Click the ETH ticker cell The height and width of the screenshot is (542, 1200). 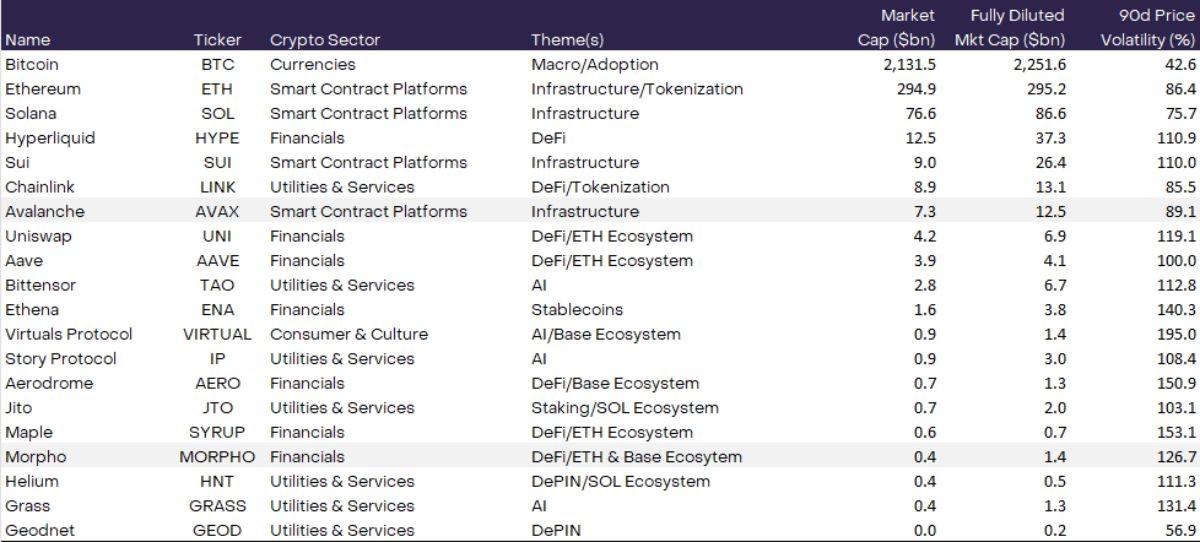click(217, 89)
